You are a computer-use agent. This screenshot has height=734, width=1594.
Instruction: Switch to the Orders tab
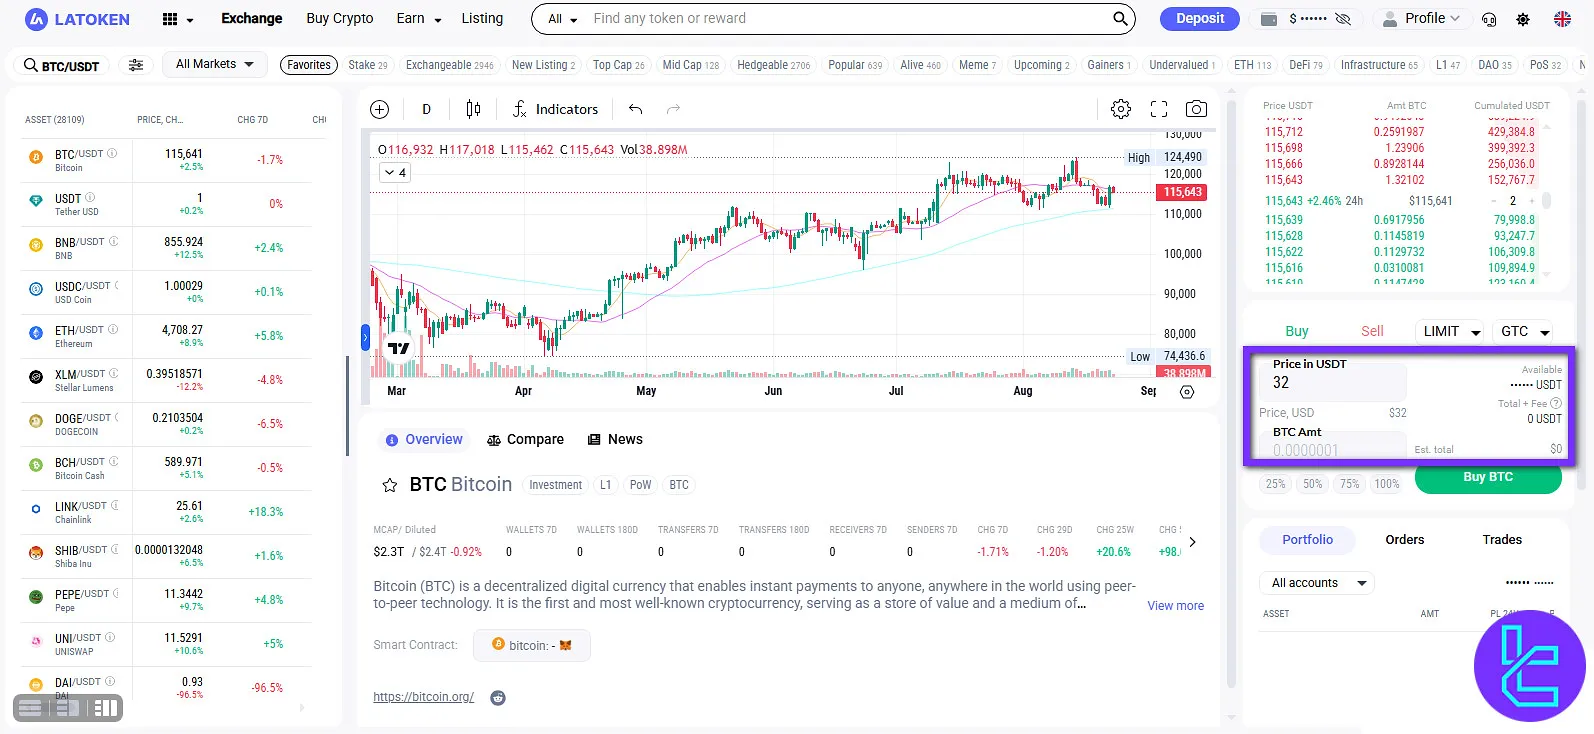pyautogui.click(x=1404, y=539)
